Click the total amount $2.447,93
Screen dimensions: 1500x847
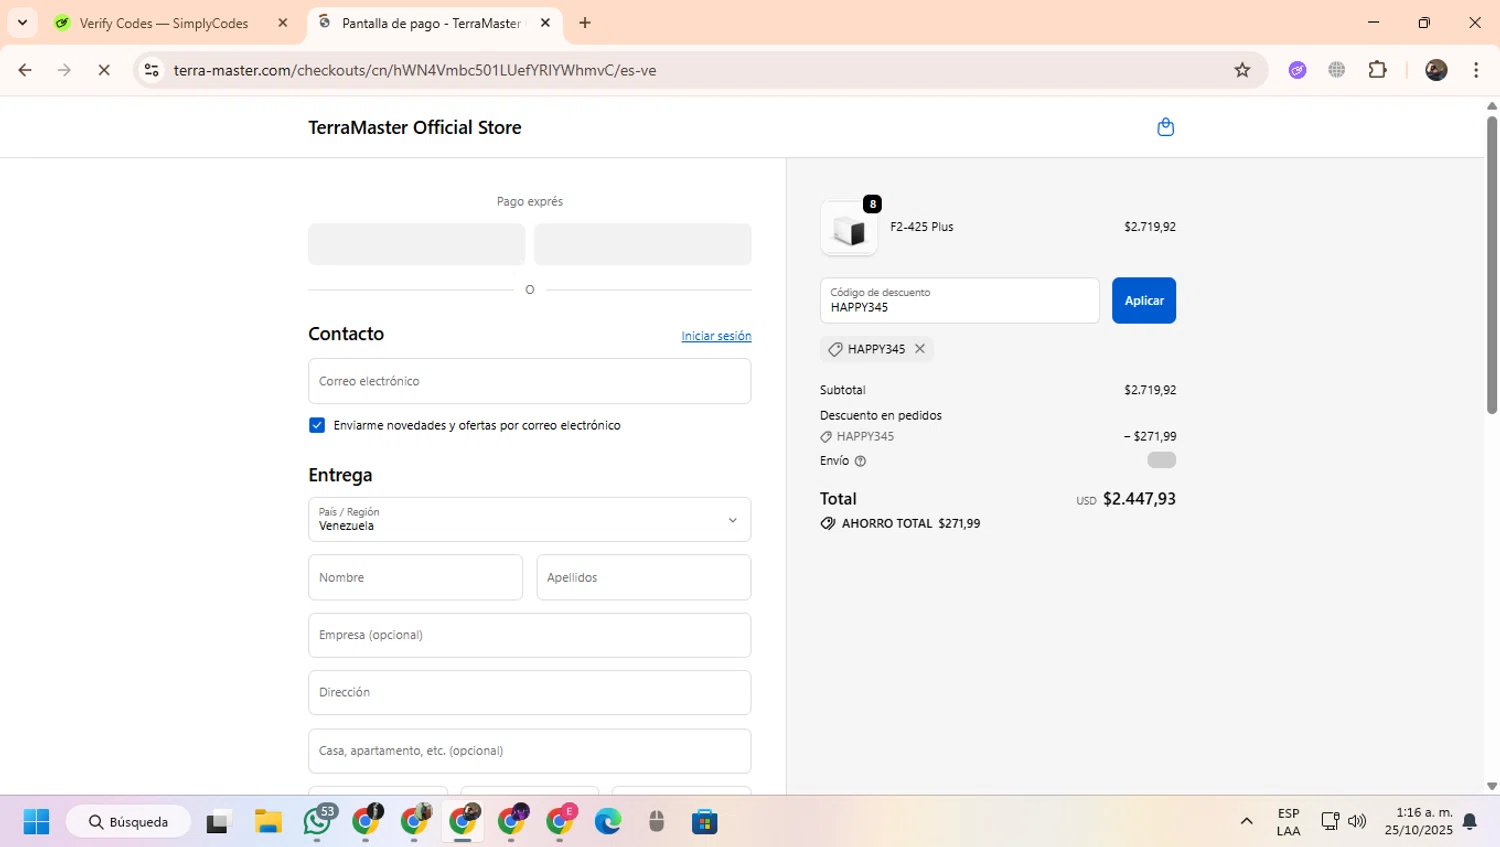pyautogui.click(x=1139, y=499)
